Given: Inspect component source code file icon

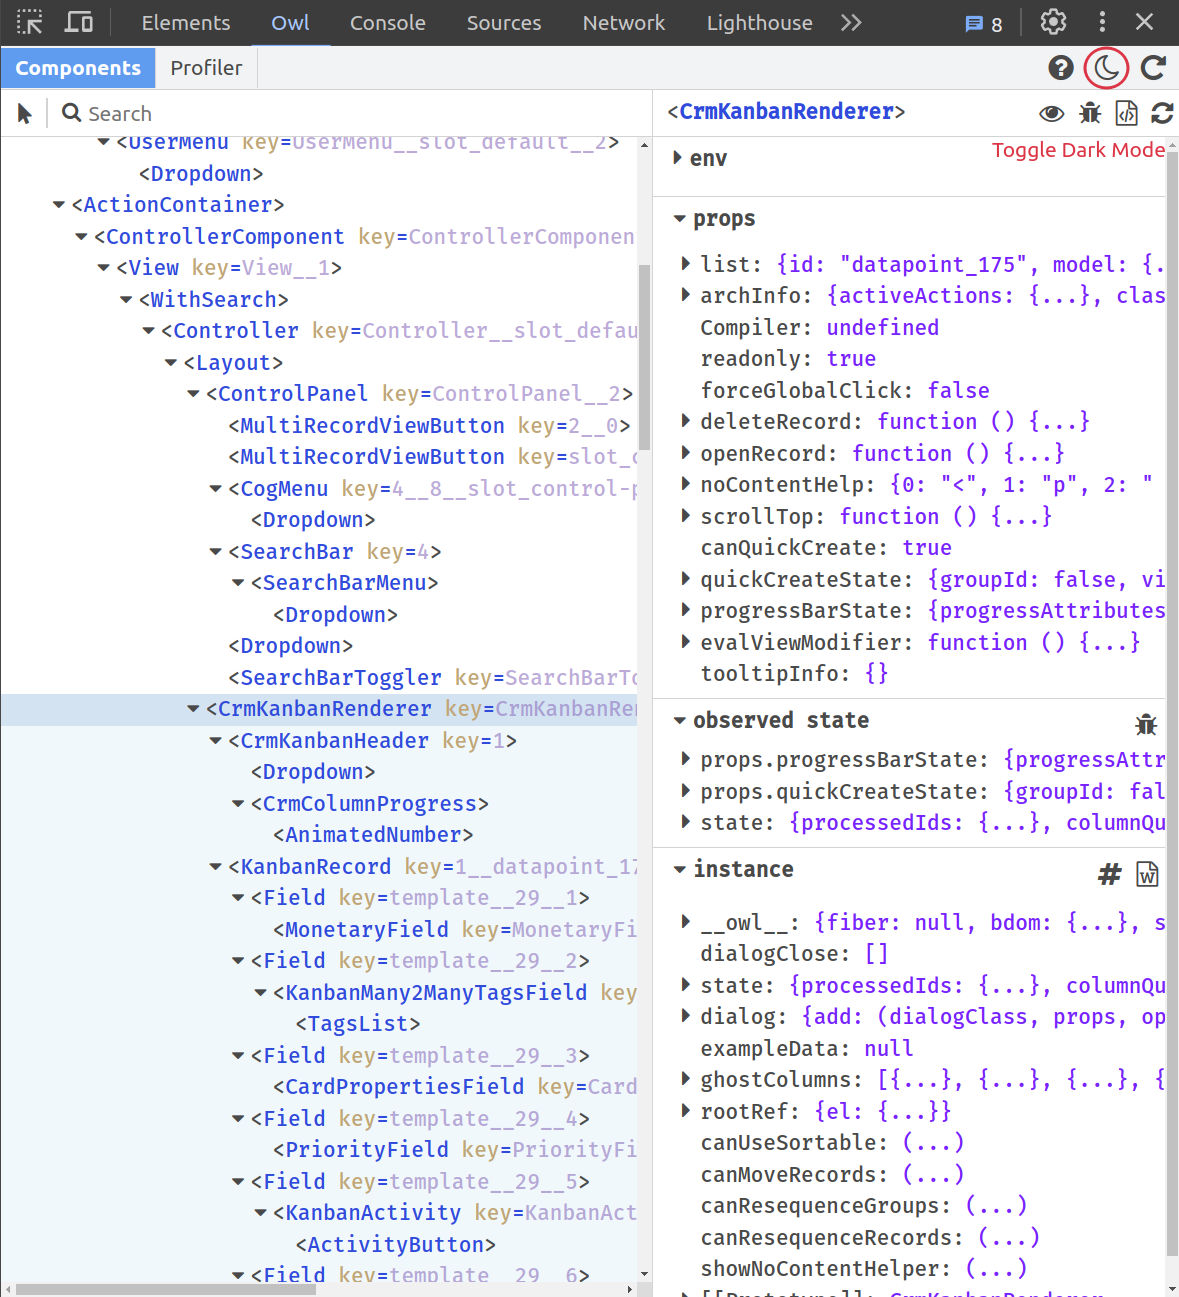Looking at the screenshot, I should (x=1126, y=113).
